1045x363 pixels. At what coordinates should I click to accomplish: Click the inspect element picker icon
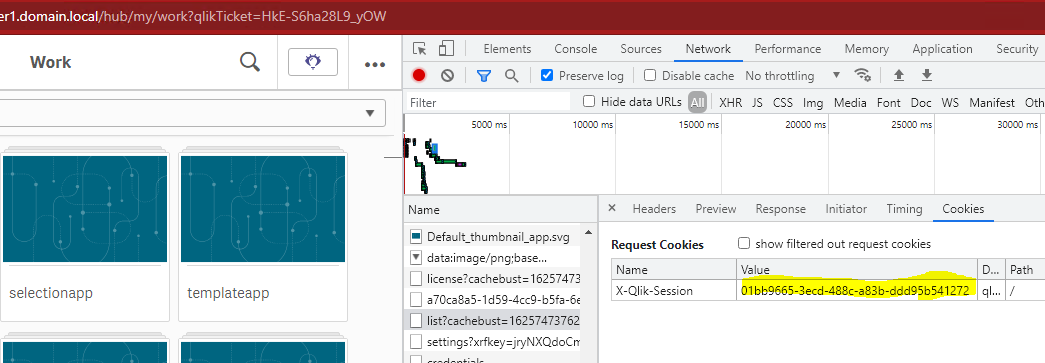tap(419, 49)
